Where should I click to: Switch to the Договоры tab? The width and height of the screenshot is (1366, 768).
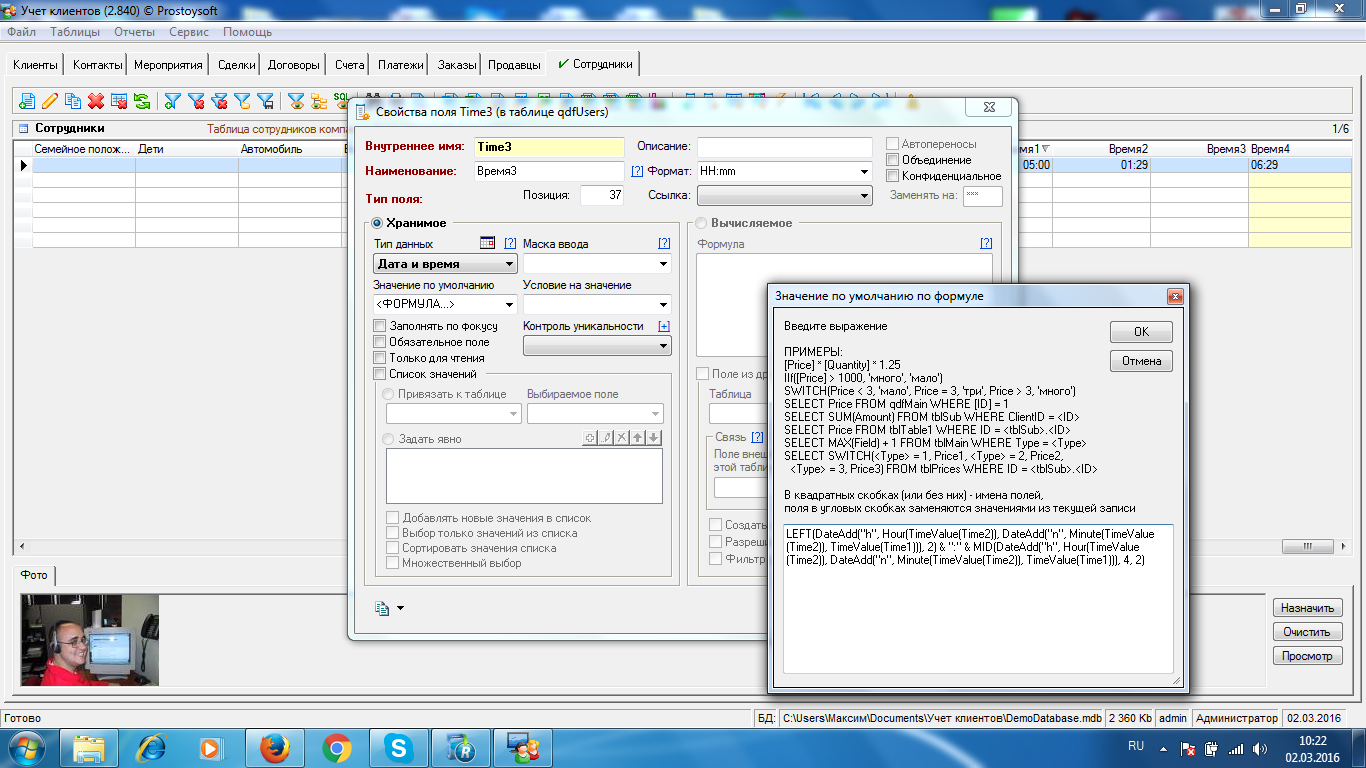point(294,65)
